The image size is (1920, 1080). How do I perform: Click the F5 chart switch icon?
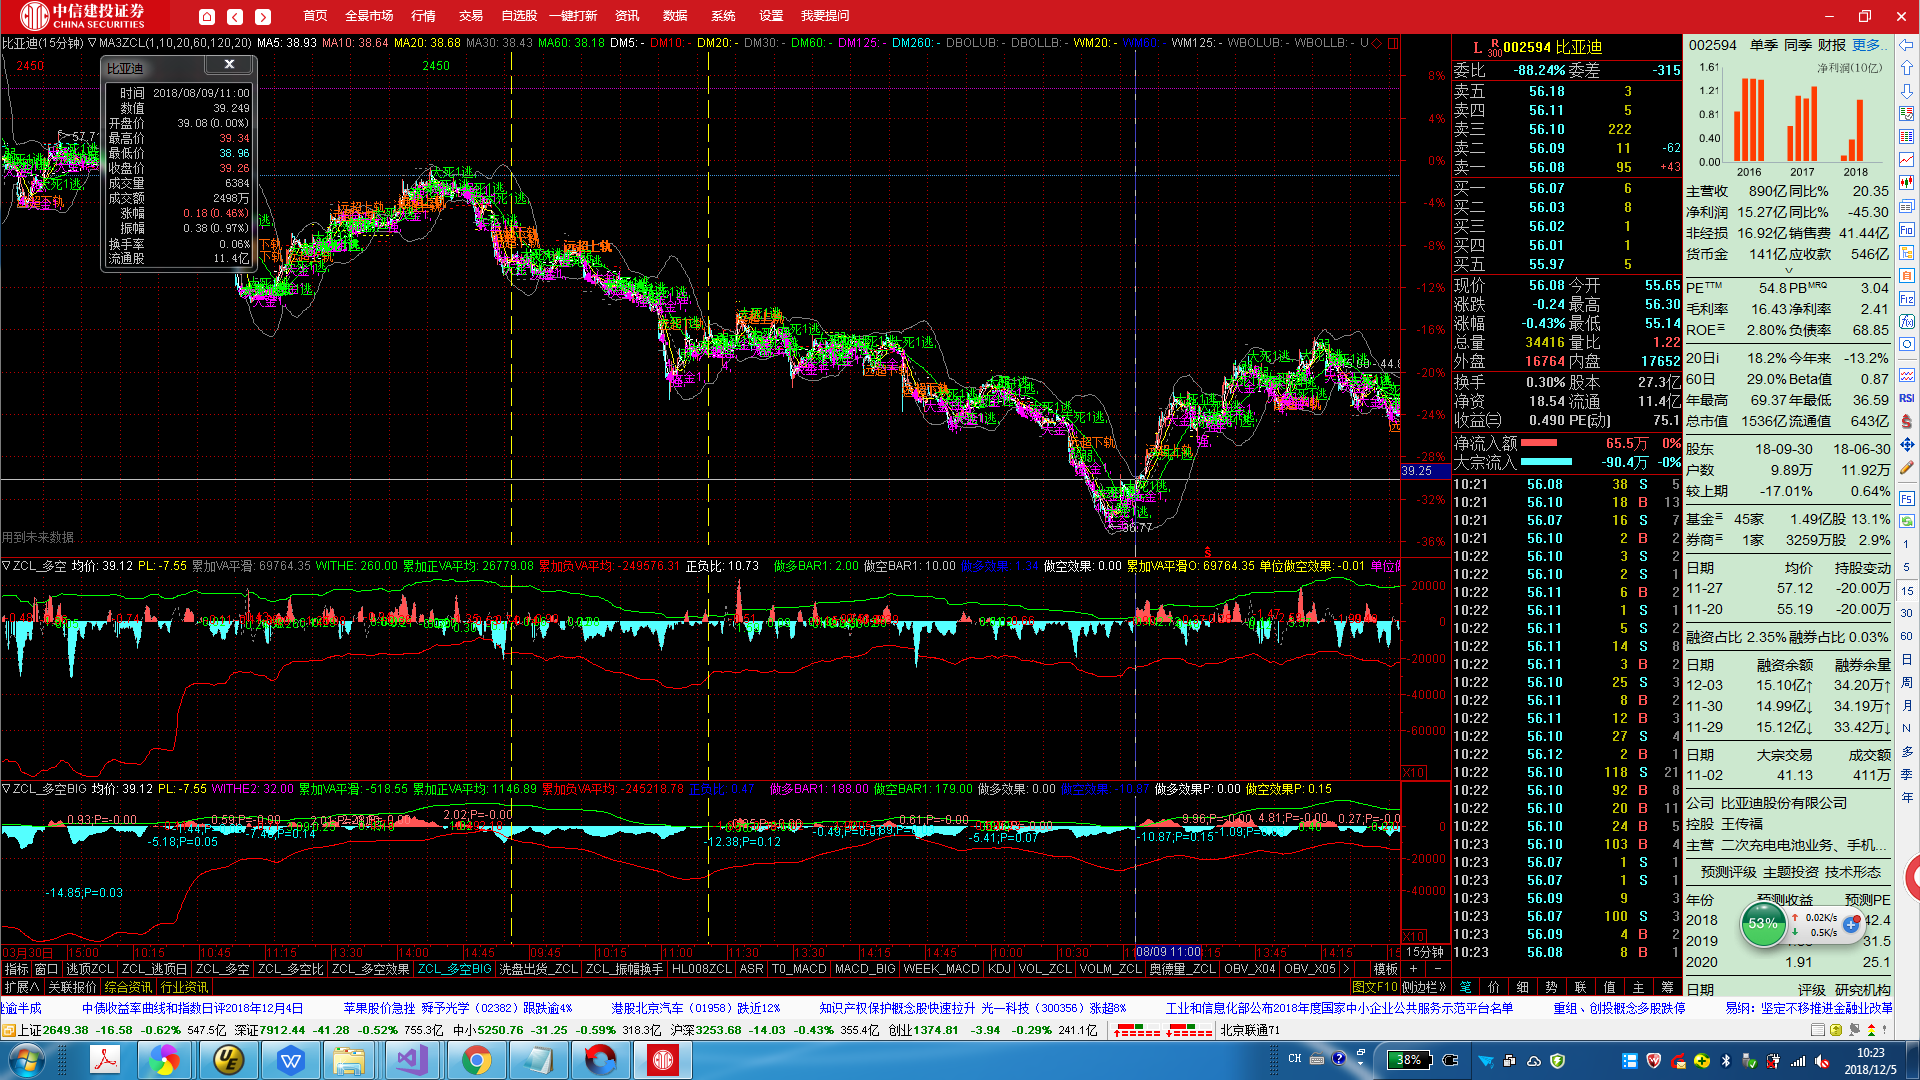pyautogui.click(x=1907, y=498)
